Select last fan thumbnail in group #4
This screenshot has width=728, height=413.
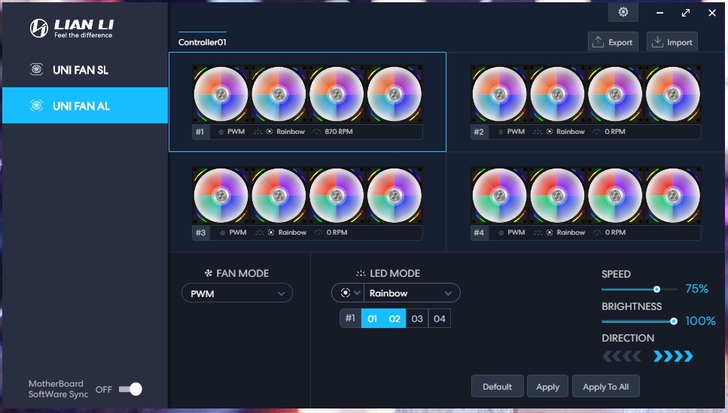click(x=673, y=195)
